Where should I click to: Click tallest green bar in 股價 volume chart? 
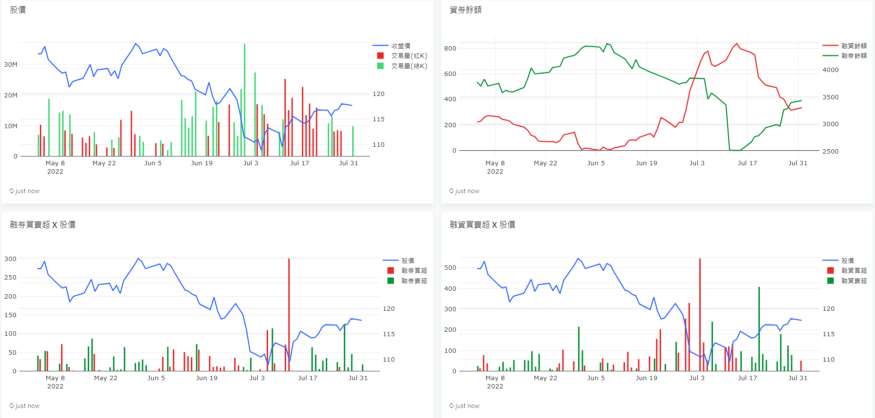pos(243,100)
